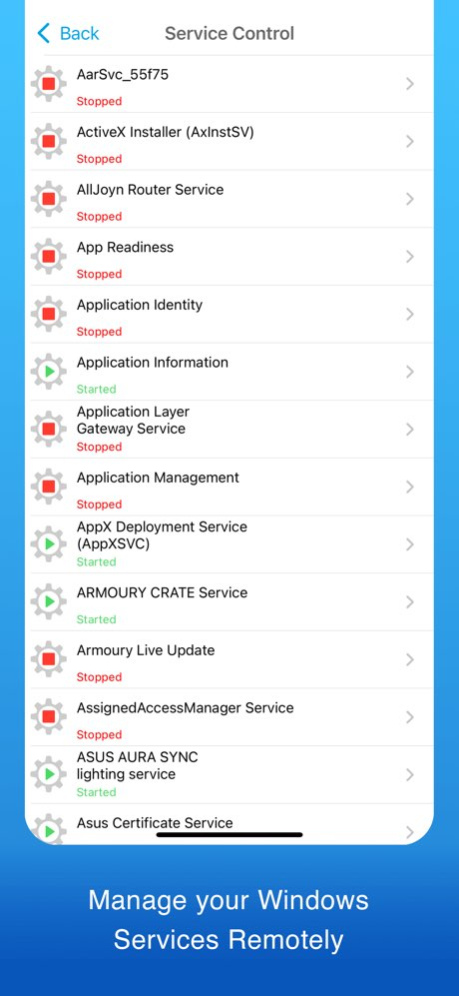Open AppX Deployment Service via its chevron
The height and width of the screenshot is (996, 459).
pos(410,544)
